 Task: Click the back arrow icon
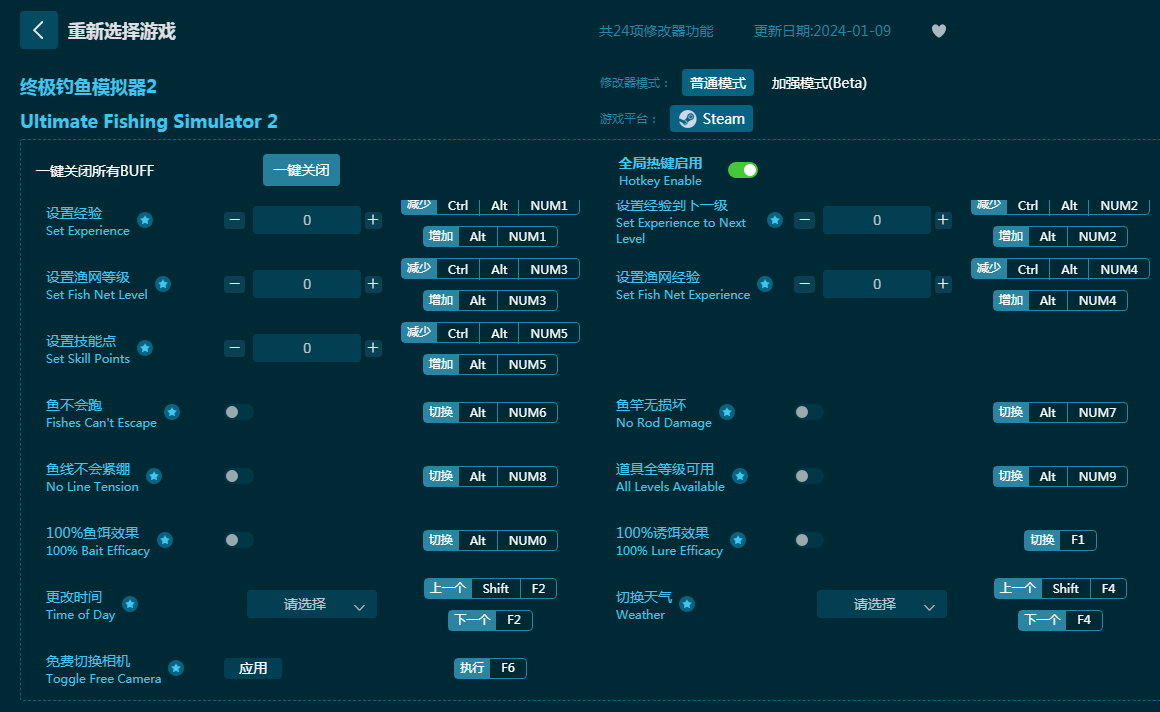click(x=38, y=30)
